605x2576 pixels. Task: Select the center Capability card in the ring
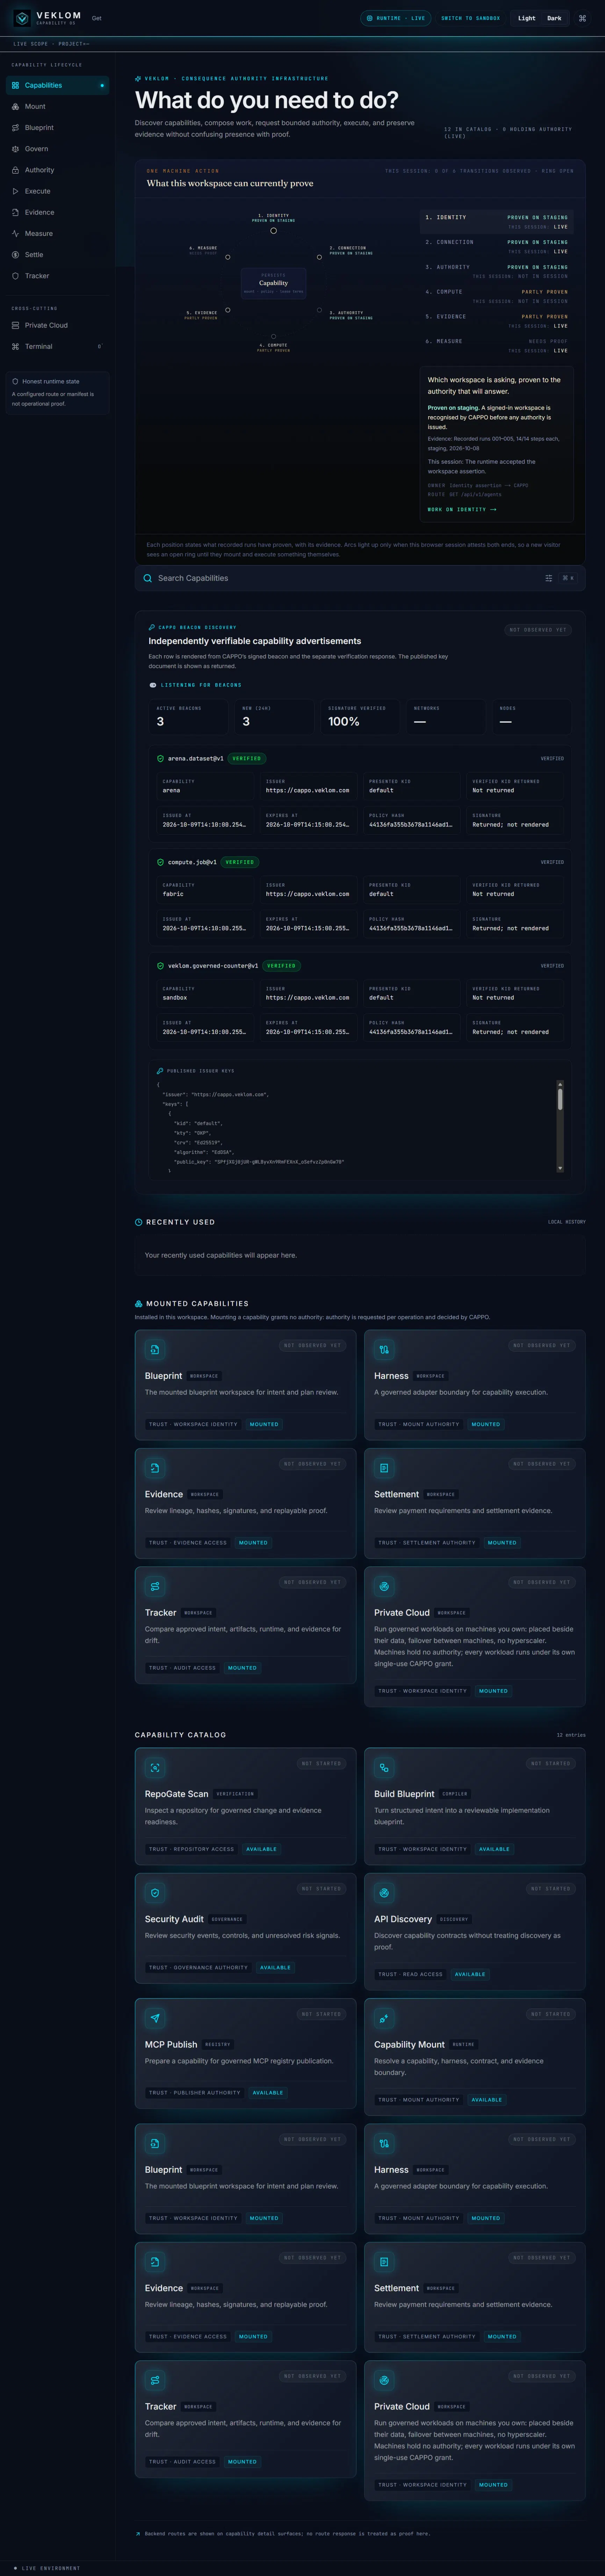273,283
